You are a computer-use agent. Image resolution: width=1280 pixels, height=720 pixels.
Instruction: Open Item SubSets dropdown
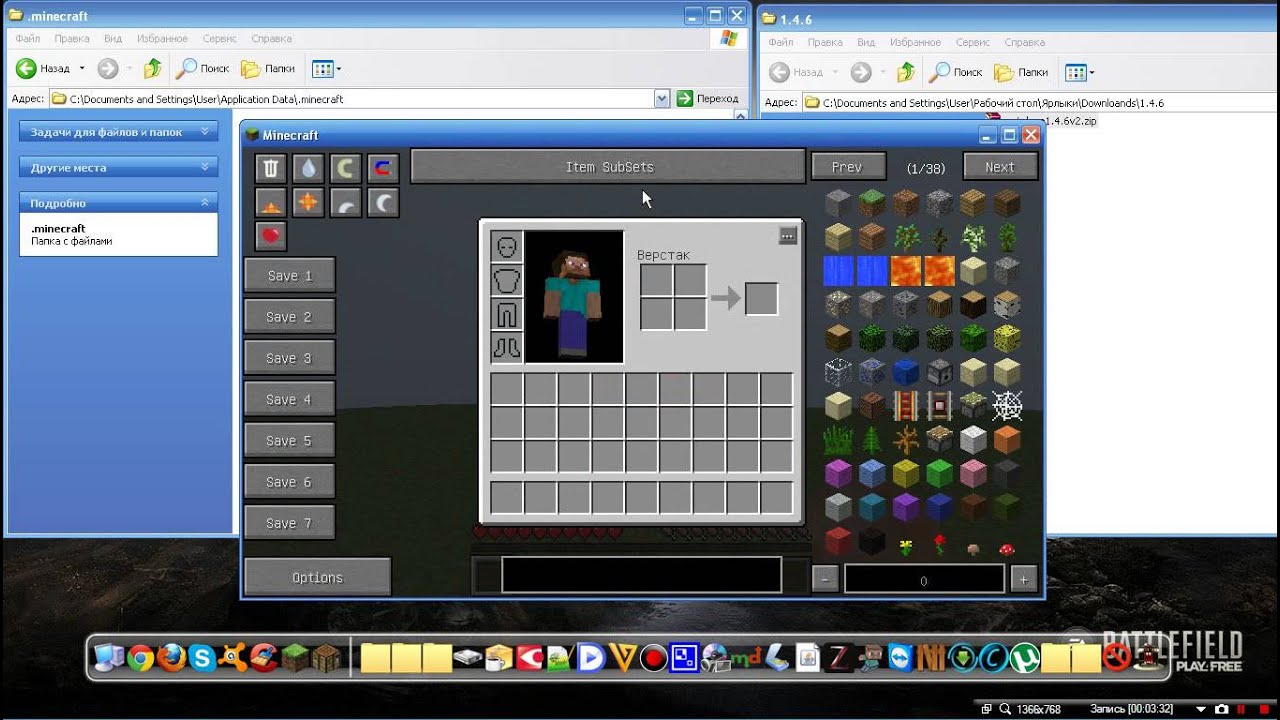click(608, 167)
